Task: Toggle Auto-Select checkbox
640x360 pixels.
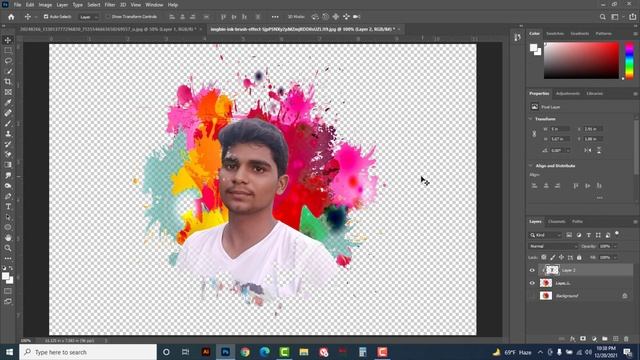Action: point(46,17)
